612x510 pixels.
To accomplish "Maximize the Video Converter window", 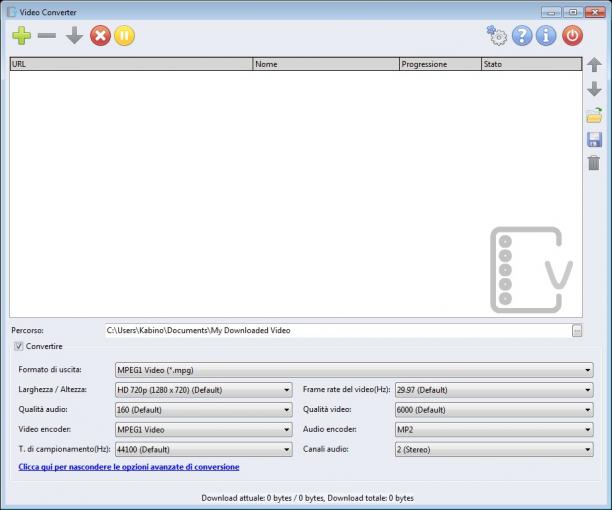I will pyautogui.click(x=573, y=12).
